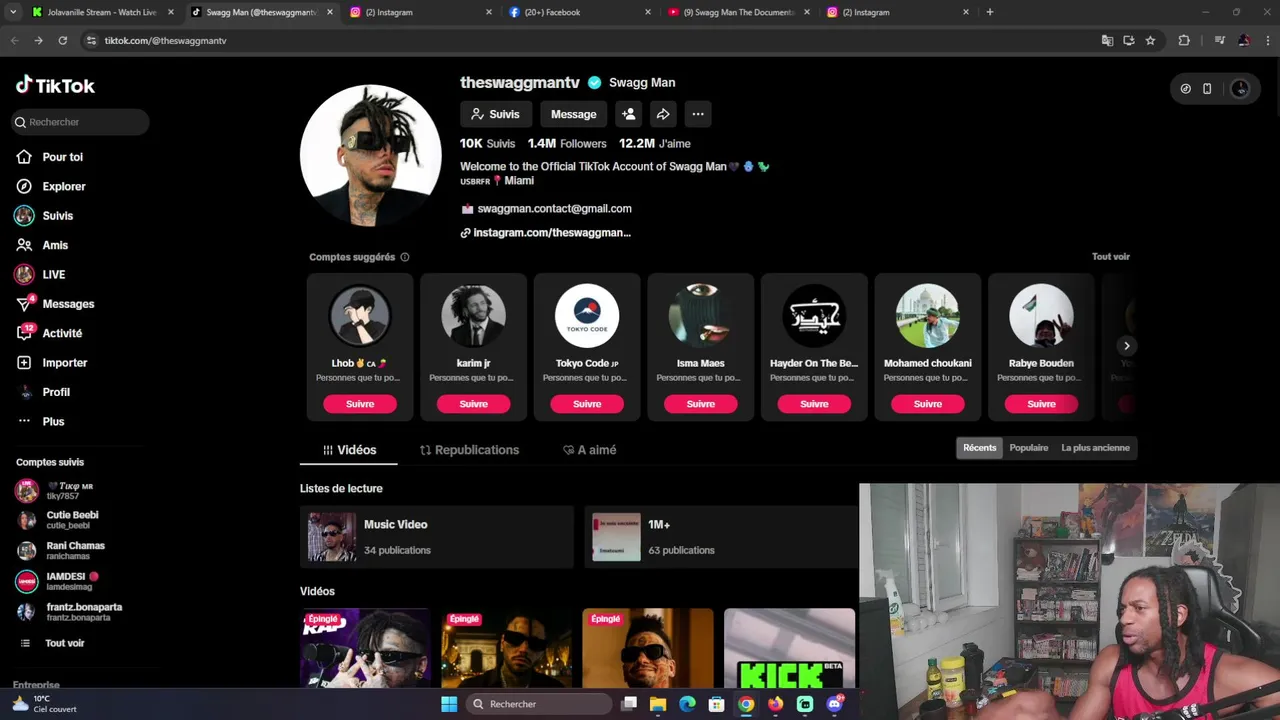Click the browser address bar
Image resolution: width=1280 pixels, height=720 pixels.
[590, 40]
